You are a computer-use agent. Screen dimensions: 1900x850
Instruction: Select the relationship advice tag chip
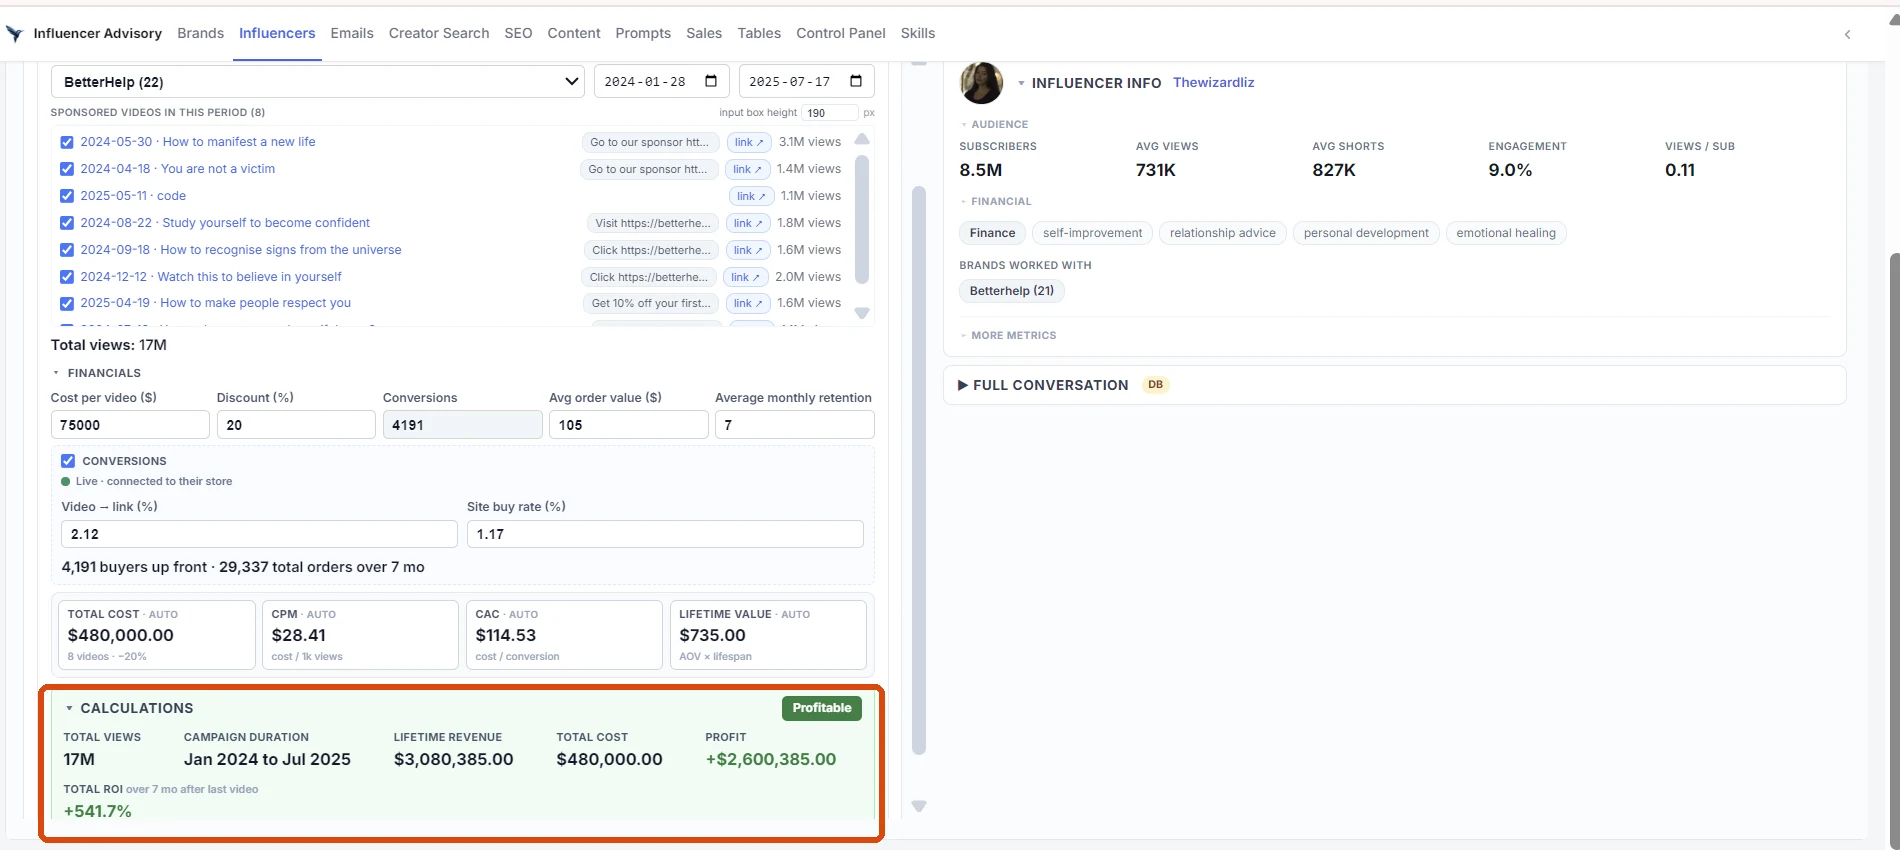click(1222, 233)
